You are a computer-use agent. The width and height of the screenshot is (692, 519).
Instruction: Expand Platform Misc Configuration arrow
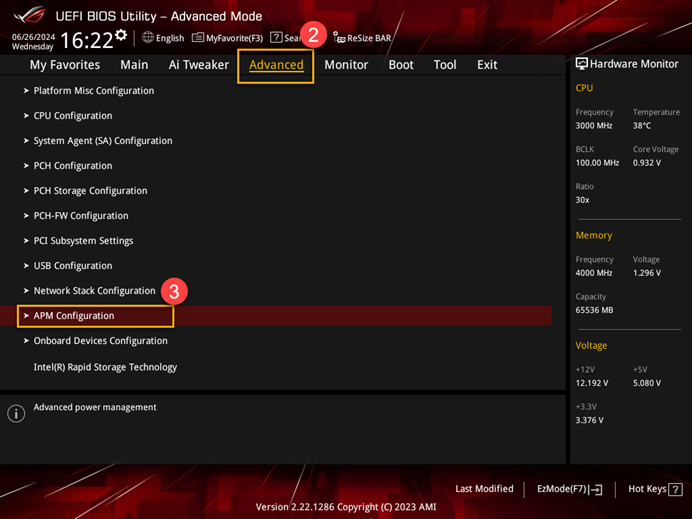pyautogui.click(x=26, y=90)
